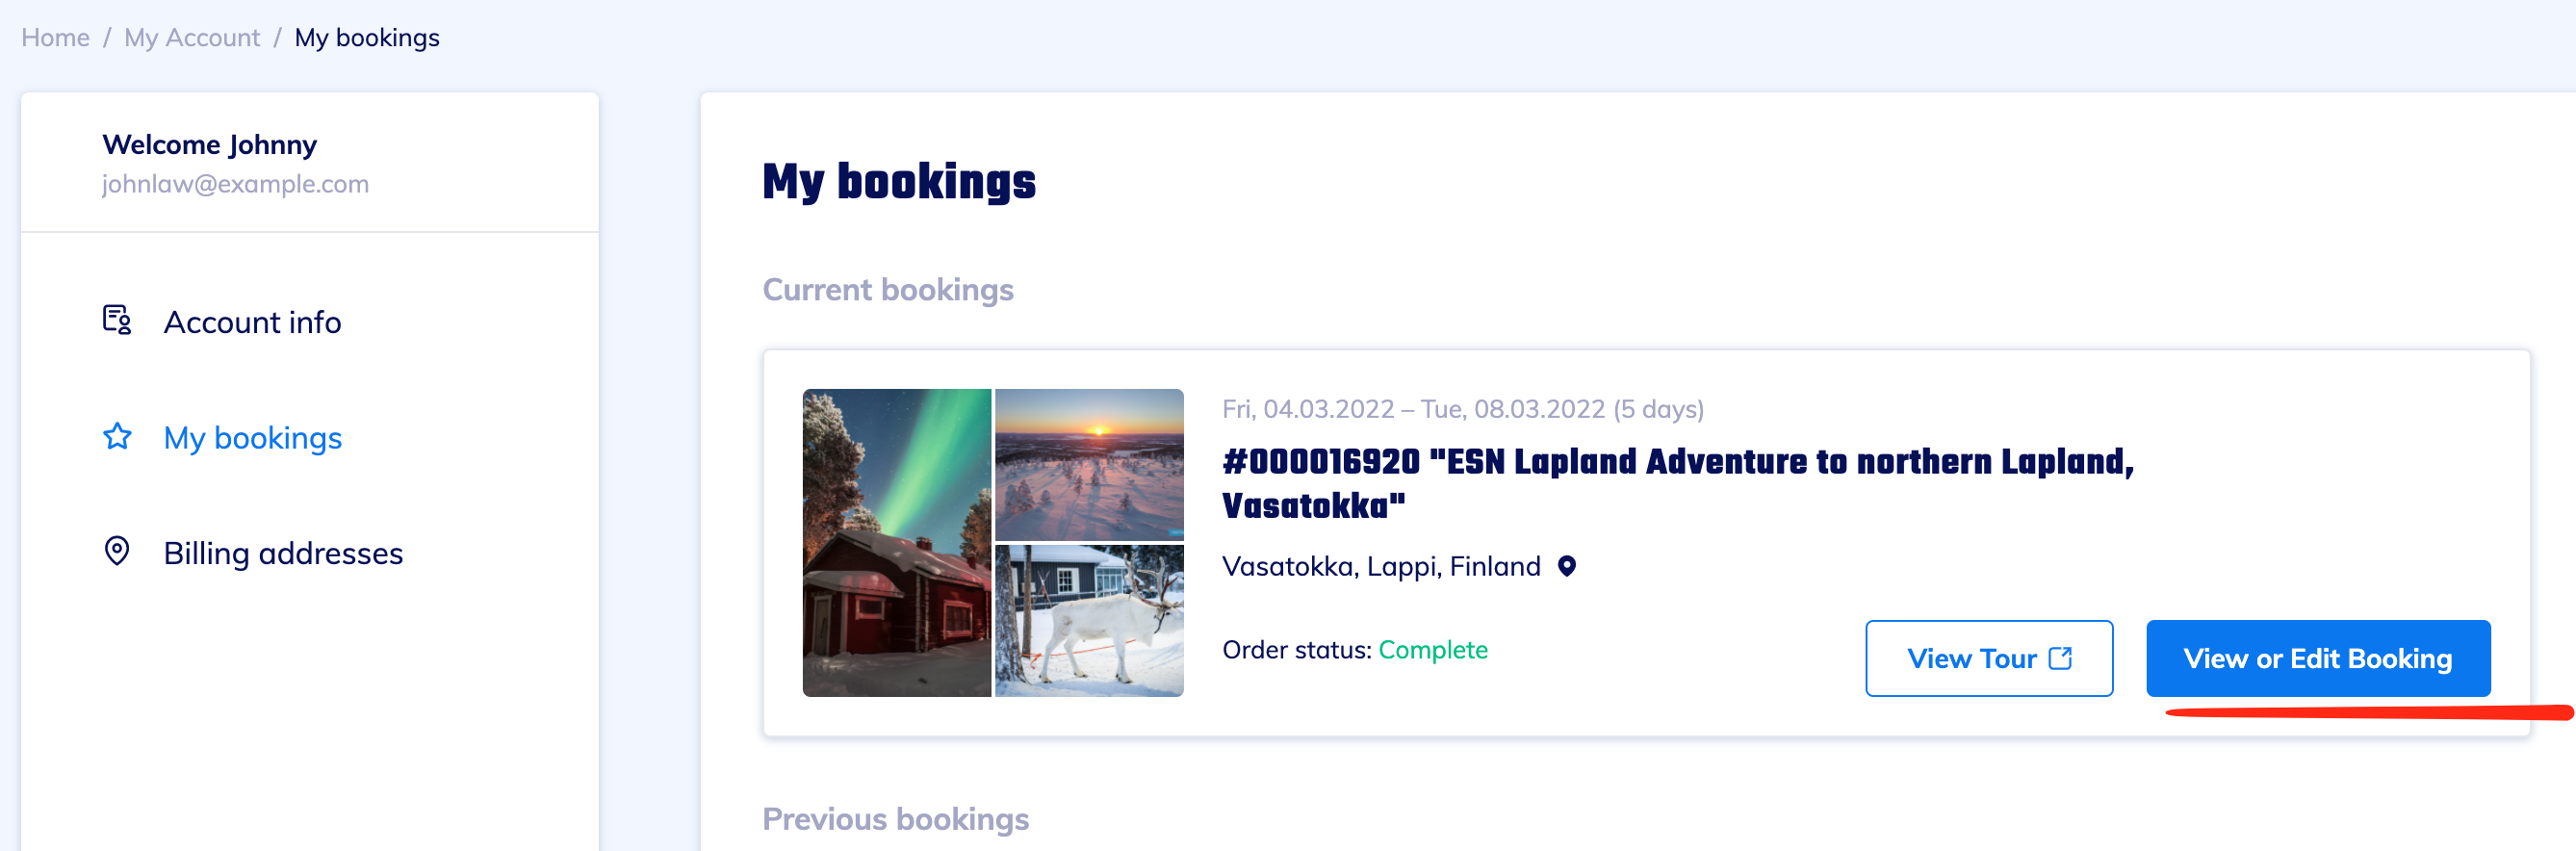Open the northern lights cabin photo
This screenshot has height=851, width=2576.
tap(897, 542)
